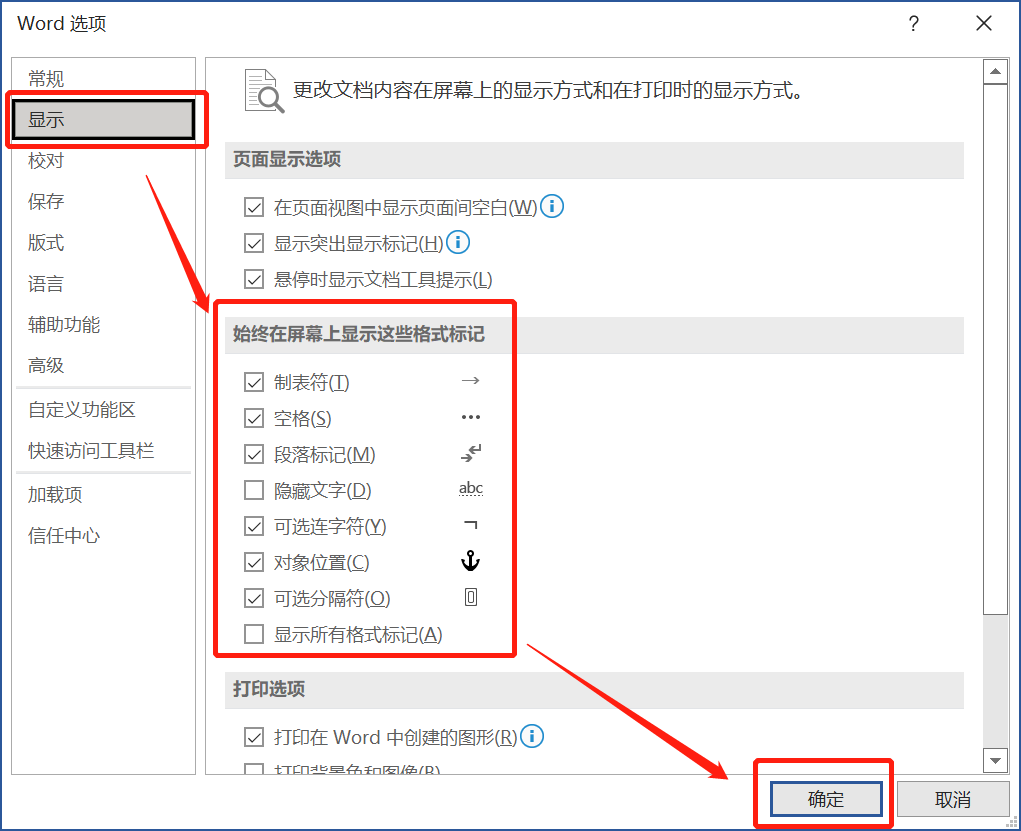
Task: Open the 校对 category
Action: point(104,160)
